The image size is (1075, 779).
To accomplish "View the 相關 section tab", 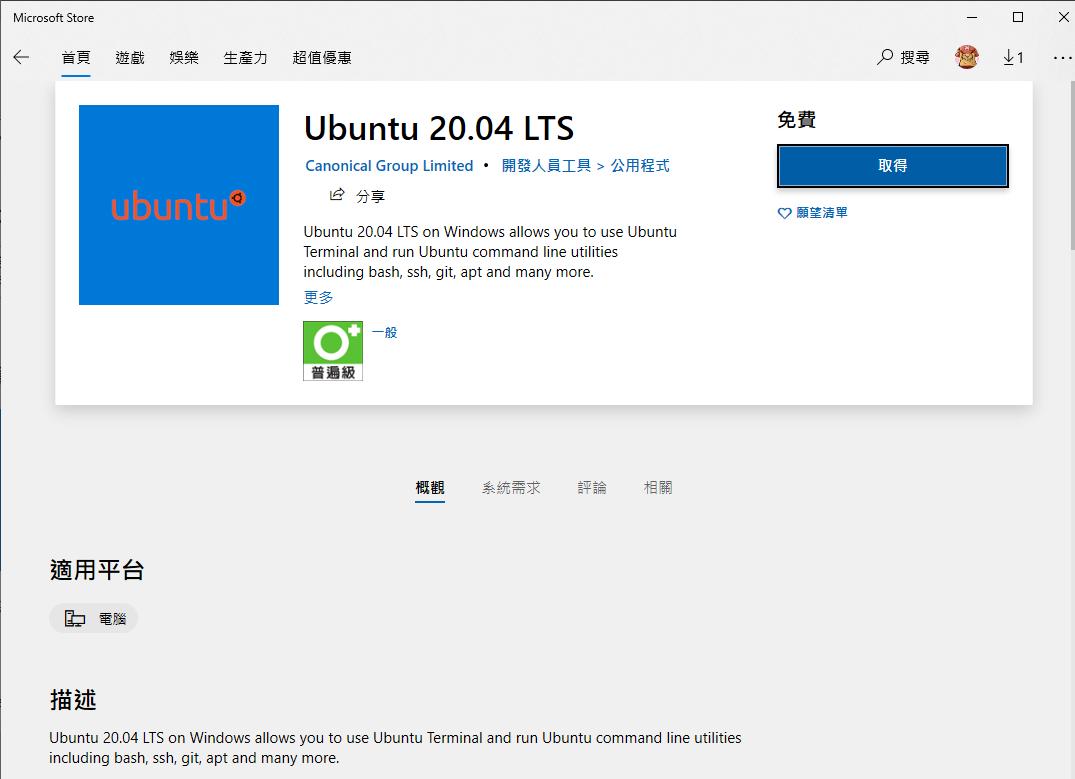I will 658,488.
